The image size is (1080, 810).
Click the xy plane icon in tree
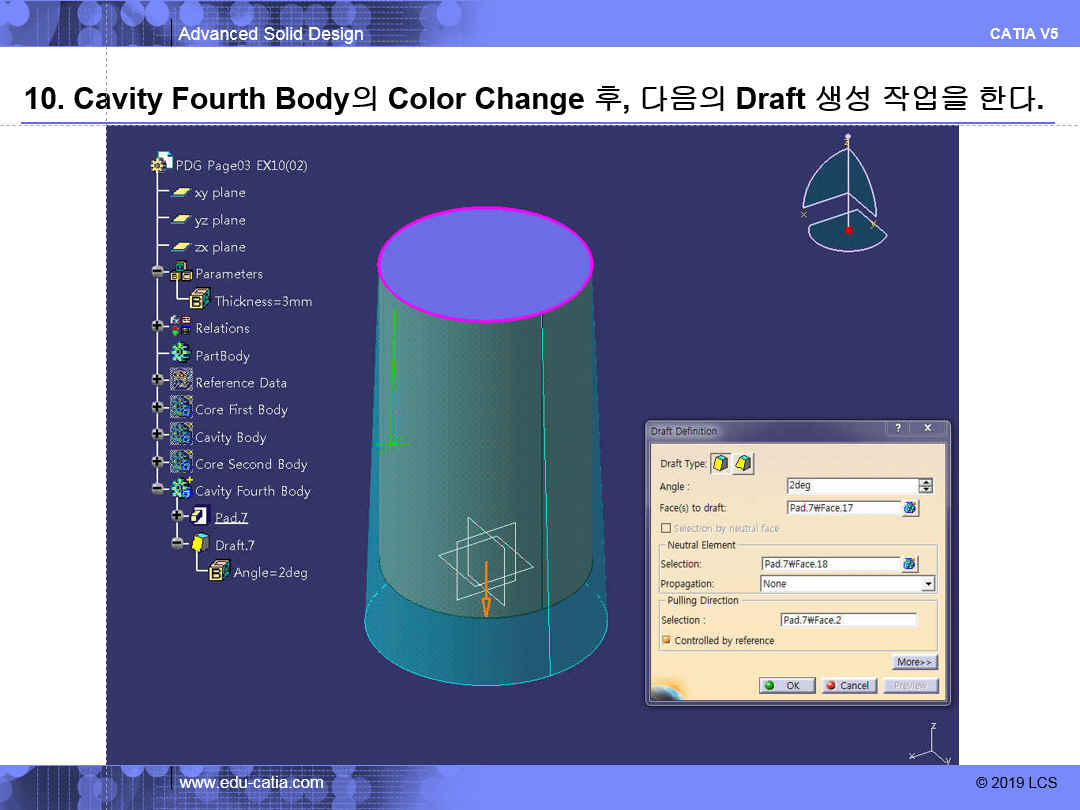tap(181, 193)
